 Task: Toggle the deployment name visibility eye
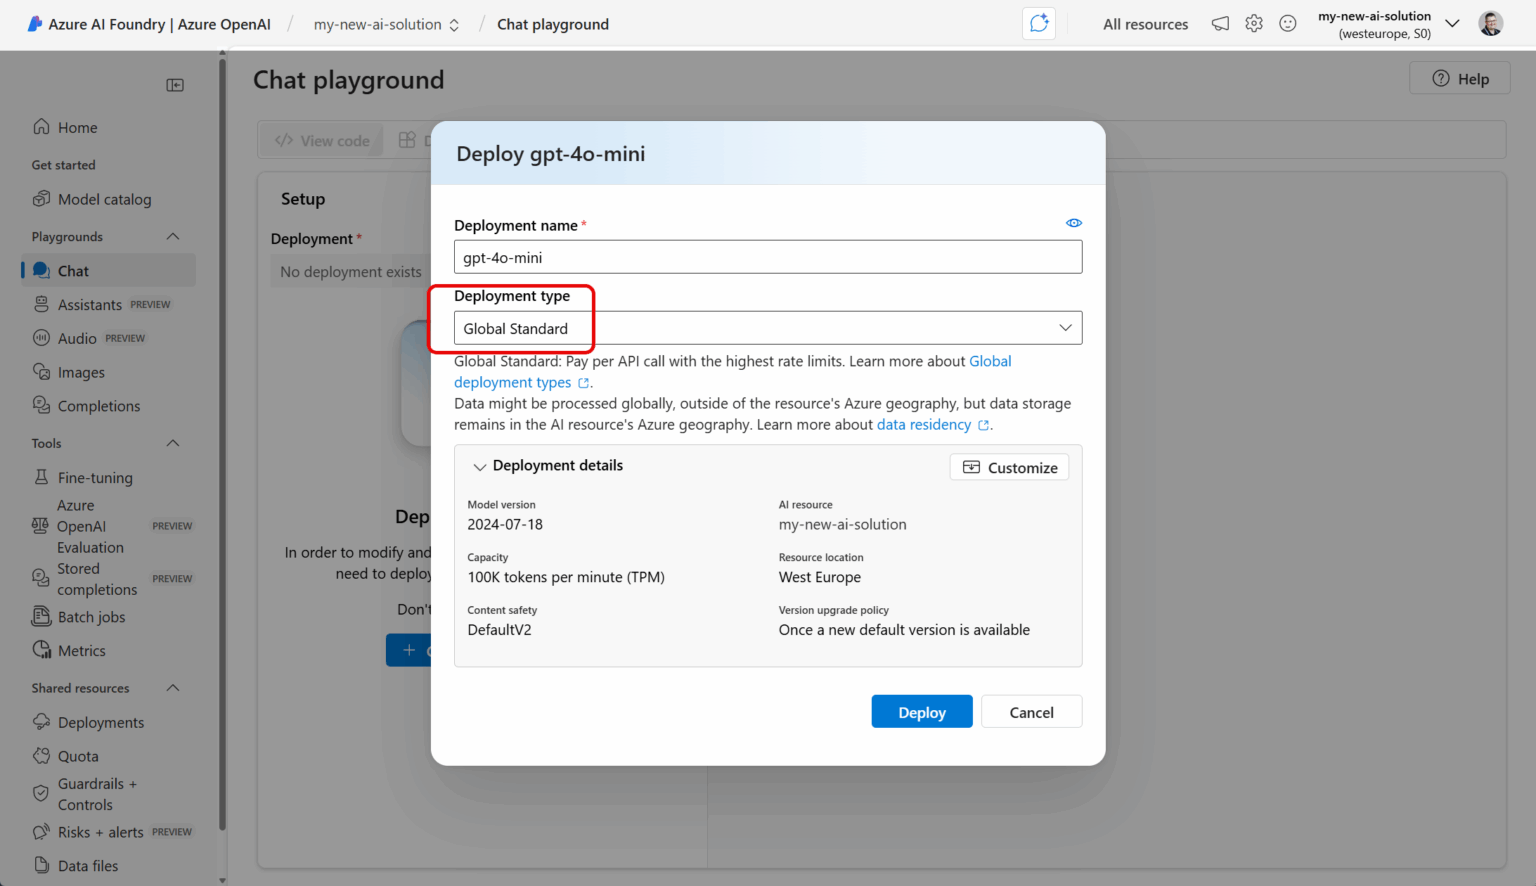1073,222
